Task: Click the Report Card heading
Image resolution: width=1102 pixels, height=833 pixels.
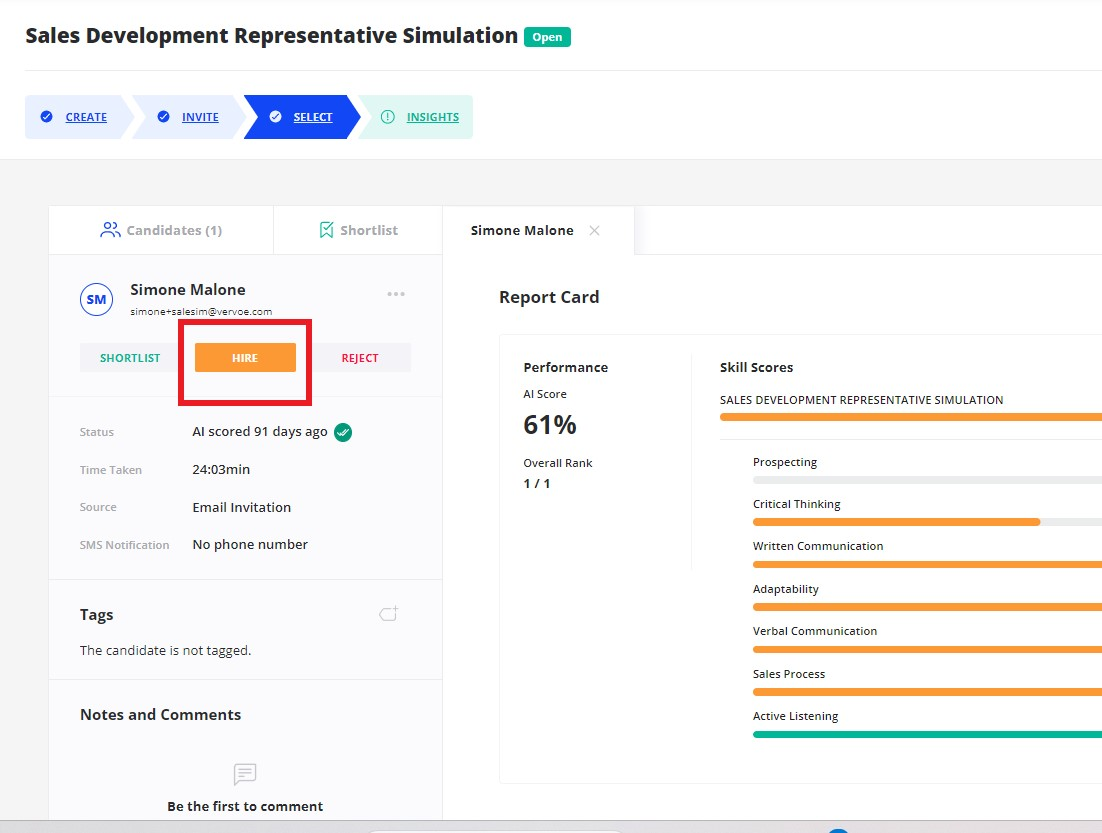Action: [x=549, y=297]
